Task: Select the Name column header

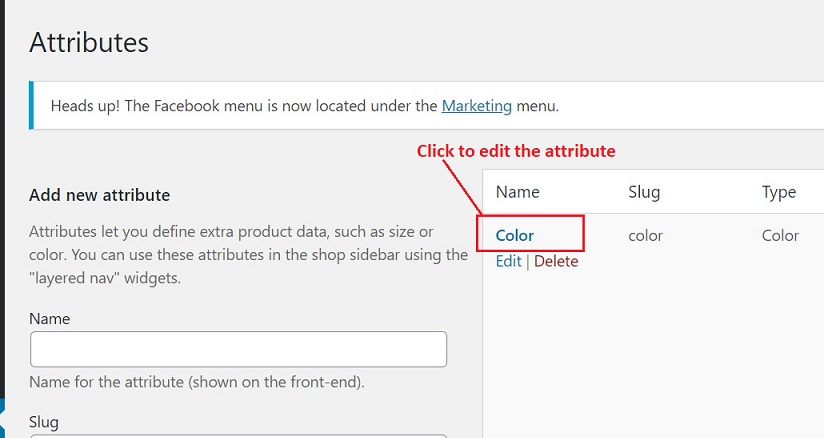Action: coord(517,192)
